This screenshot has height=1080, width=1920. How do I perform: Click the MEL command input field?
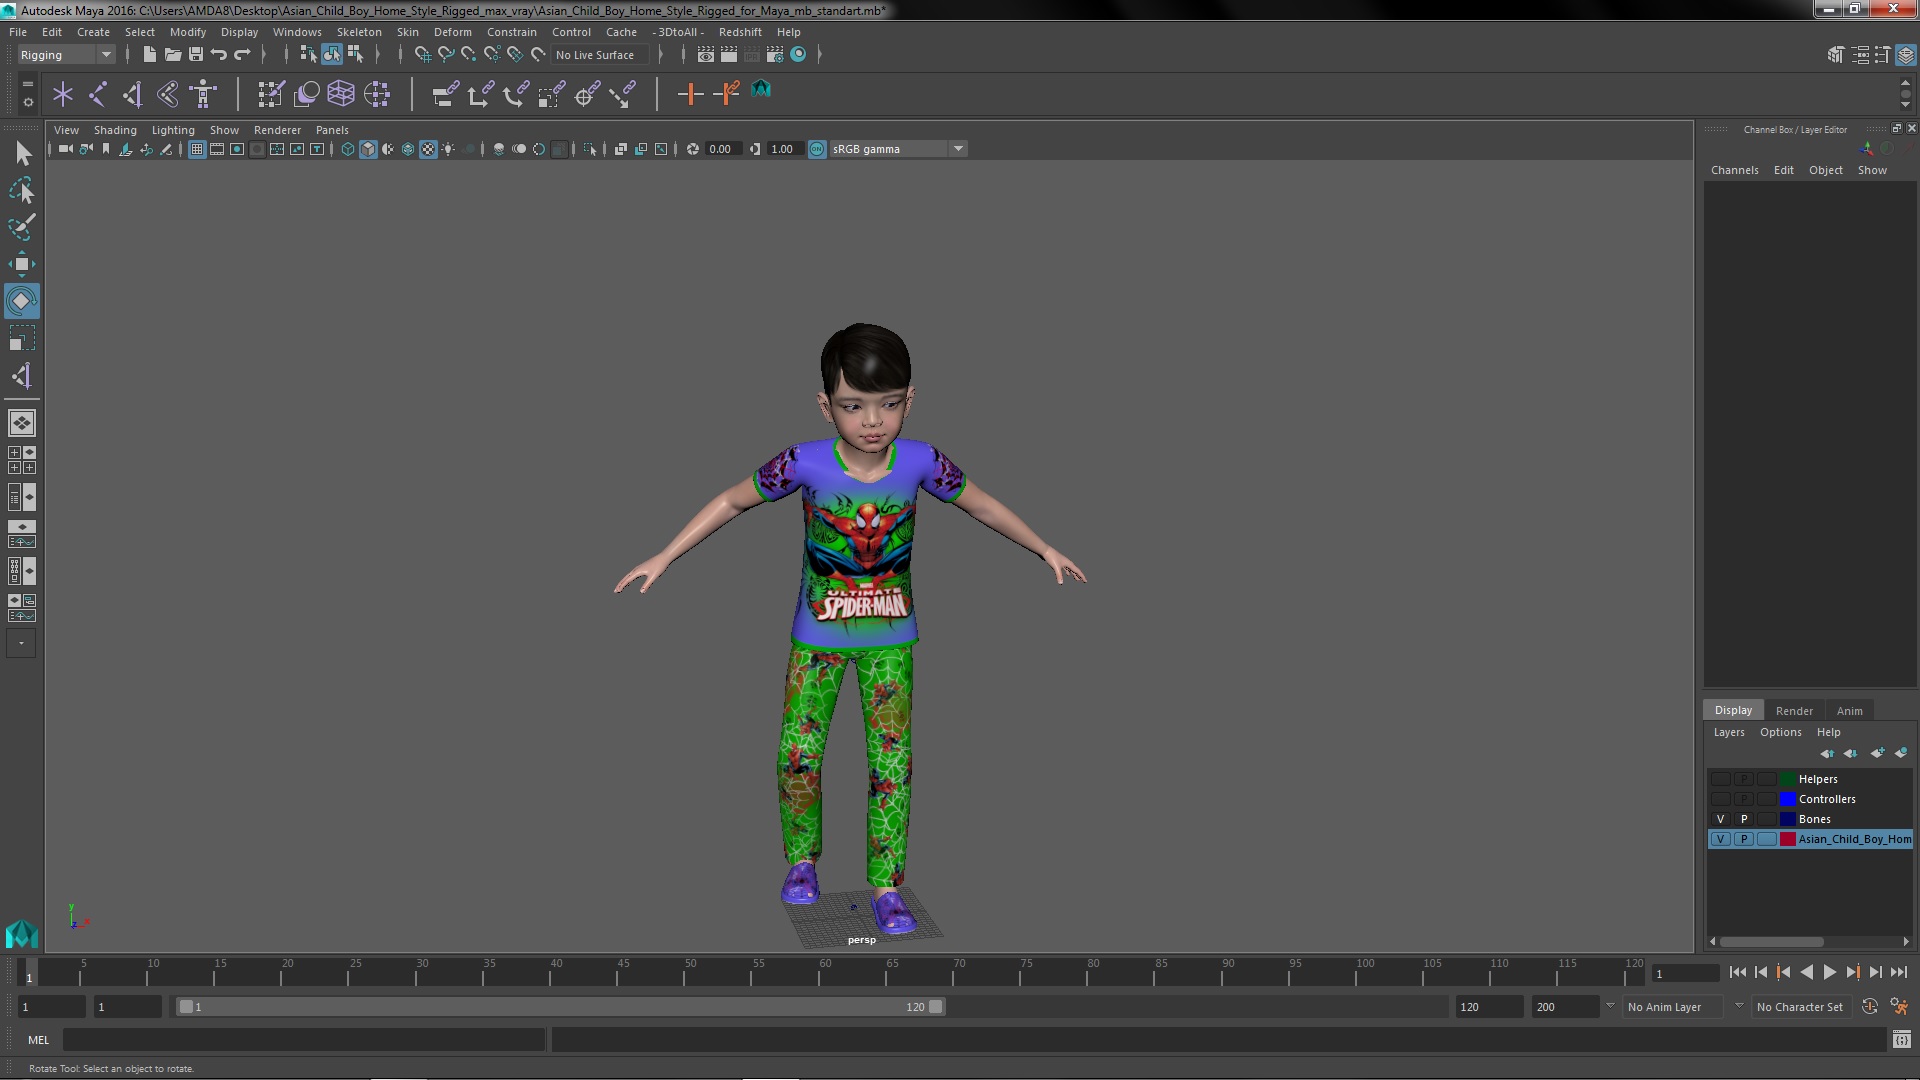click(x=304, y=1040)
